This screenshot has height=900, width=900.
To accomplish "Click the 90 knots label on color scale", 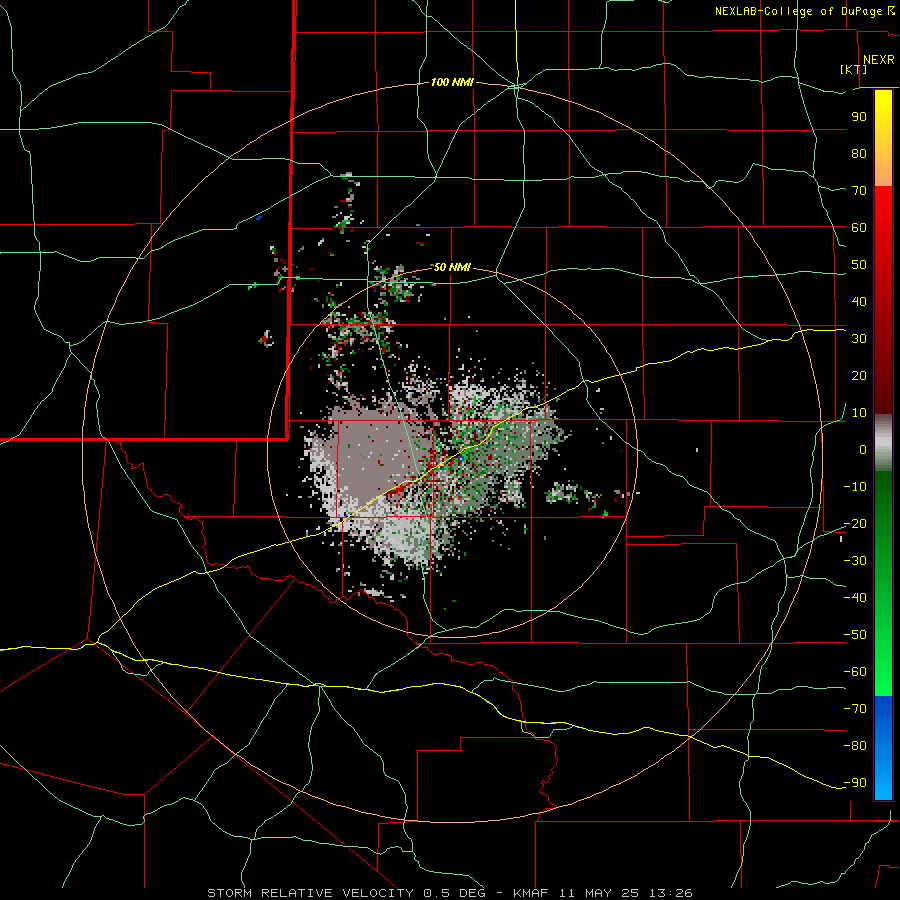I will [x=859, y=117].
